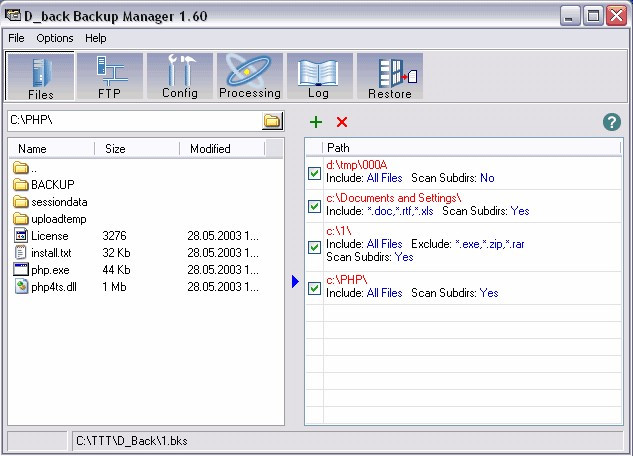Open the Options menu
This screenshot has height=456, width=633.
(55, 38)
